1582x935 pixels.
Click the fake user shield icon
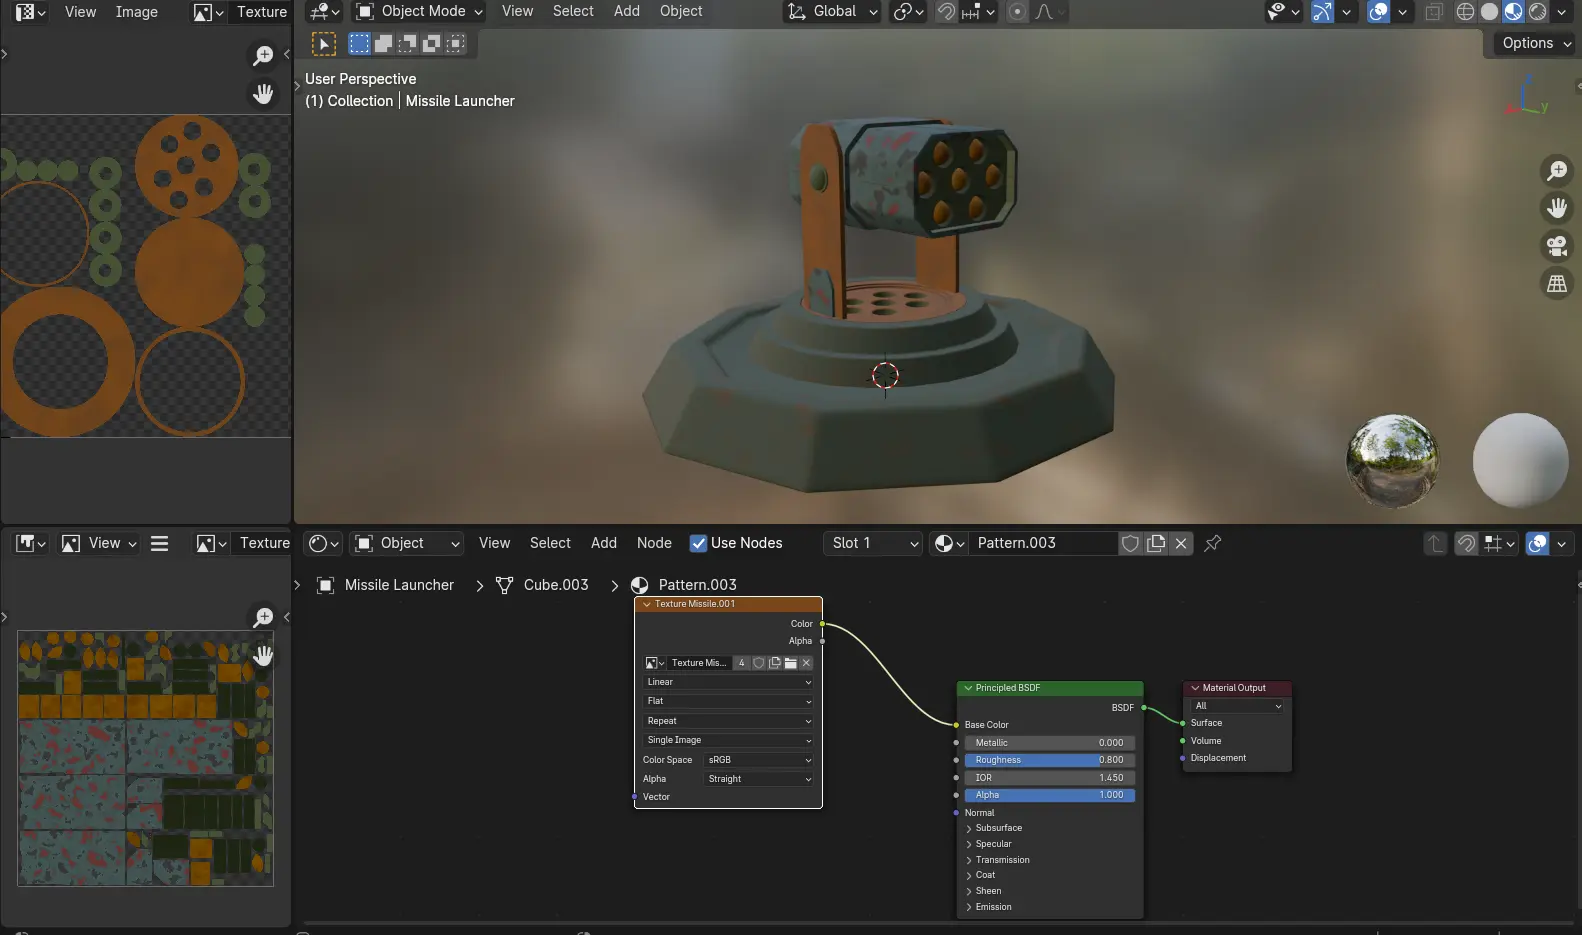tap(1130, 543)
